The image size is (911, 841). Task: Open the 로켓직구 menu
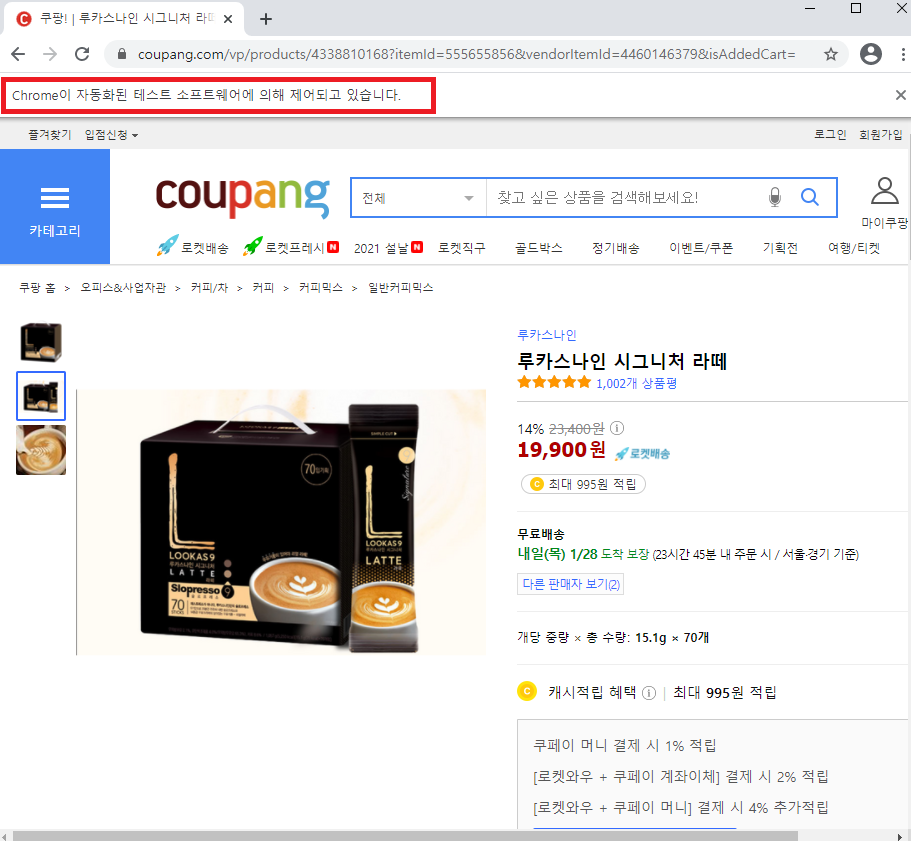pos(461,248)
